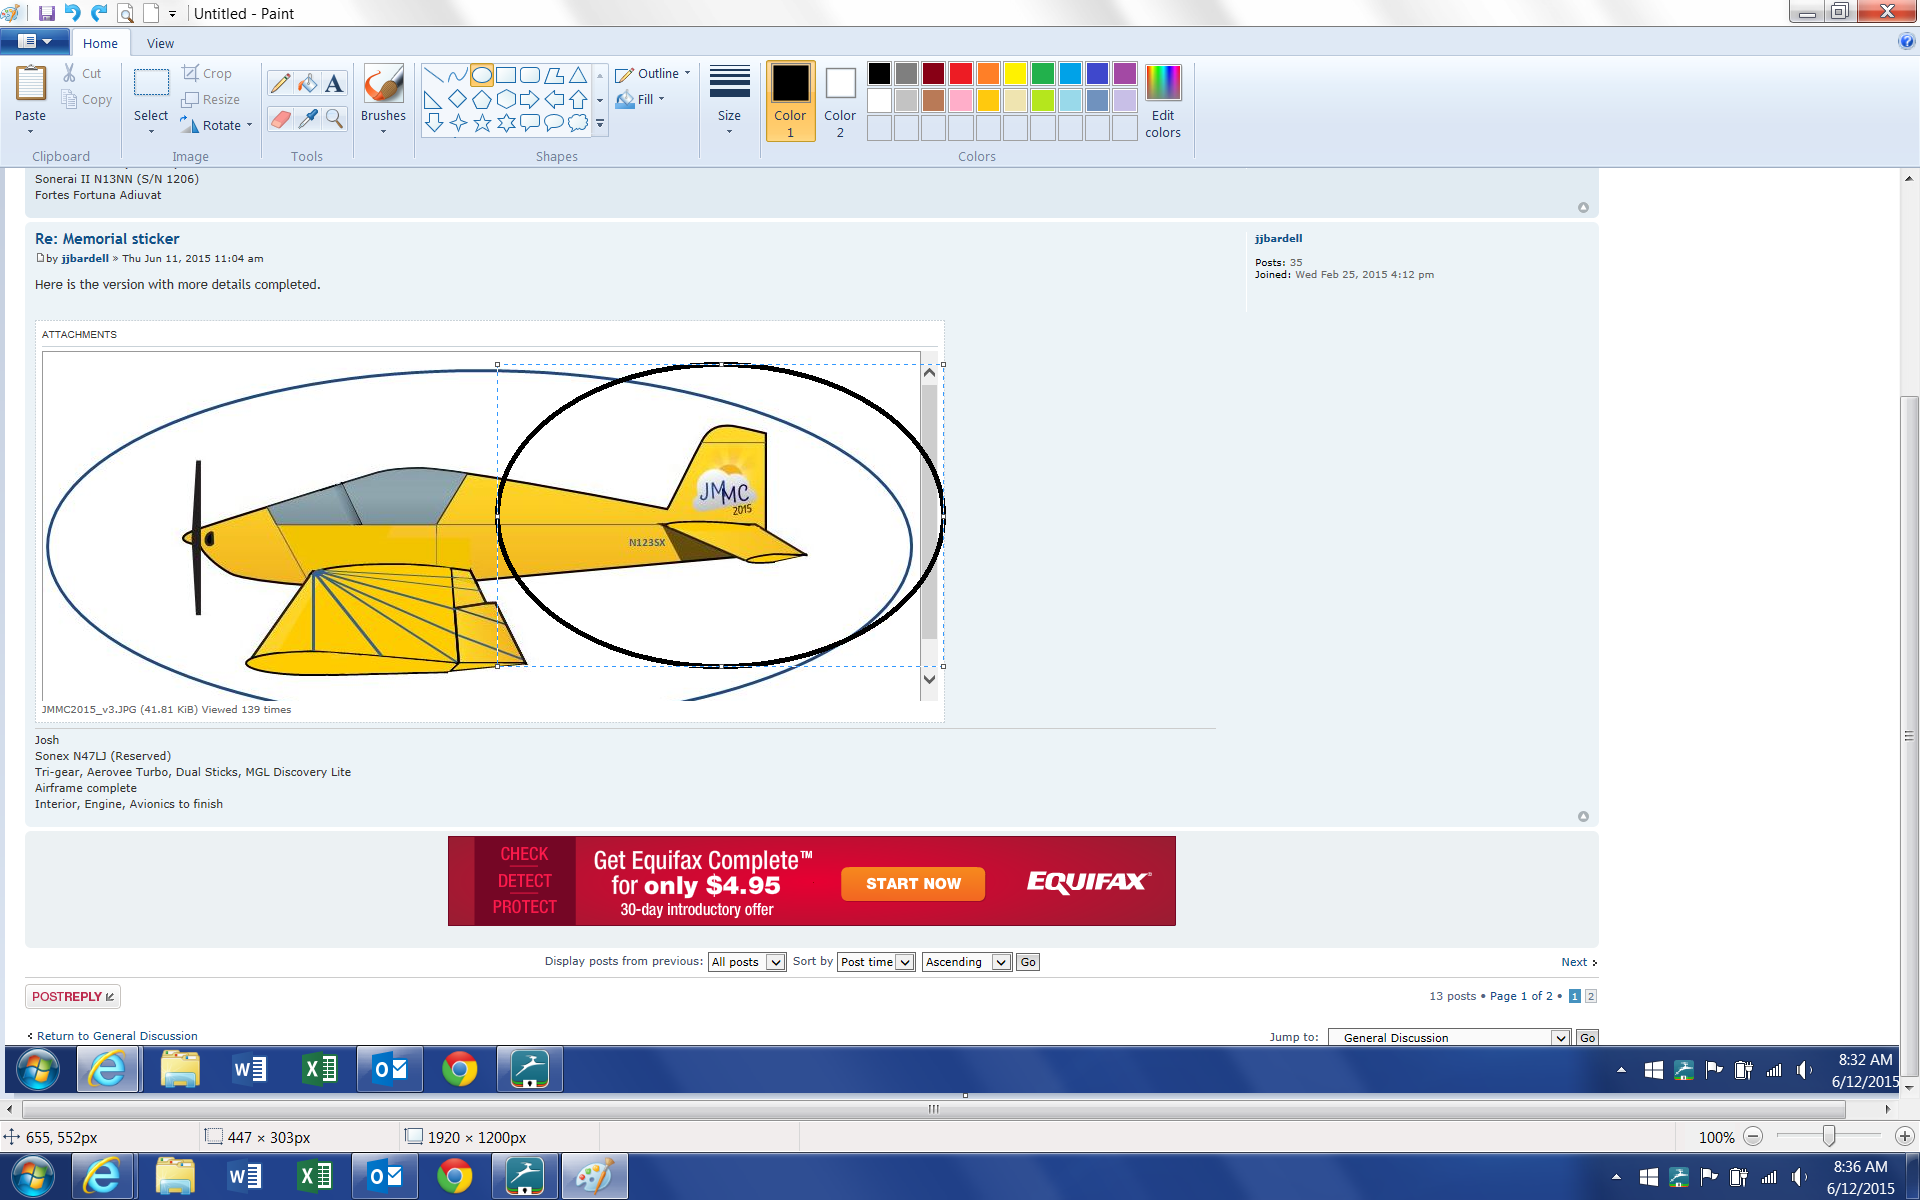Choose the Oval shape

pyautogui.click(x=481, y=75)
